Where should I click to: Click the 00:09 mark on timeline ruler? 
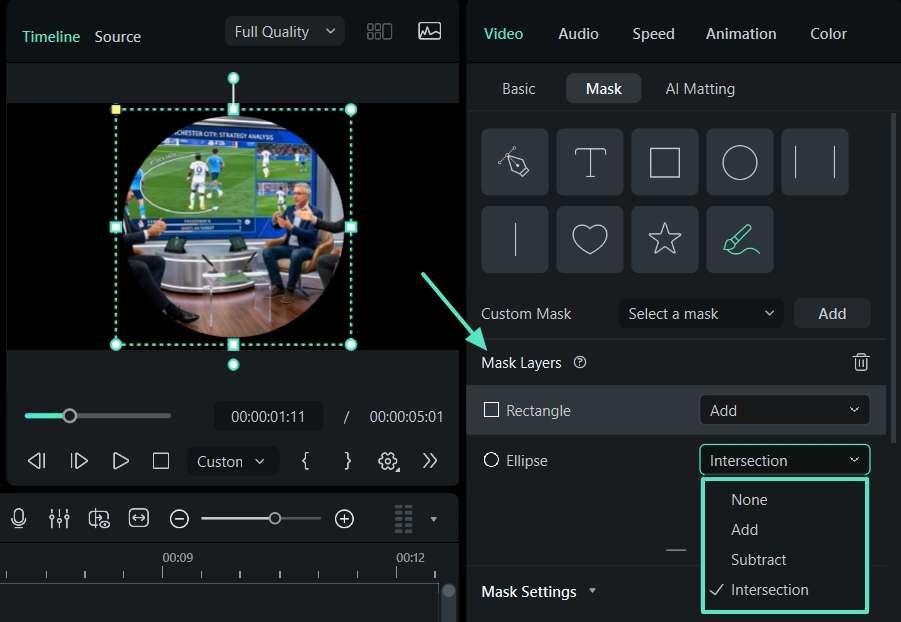click(178, 558)
